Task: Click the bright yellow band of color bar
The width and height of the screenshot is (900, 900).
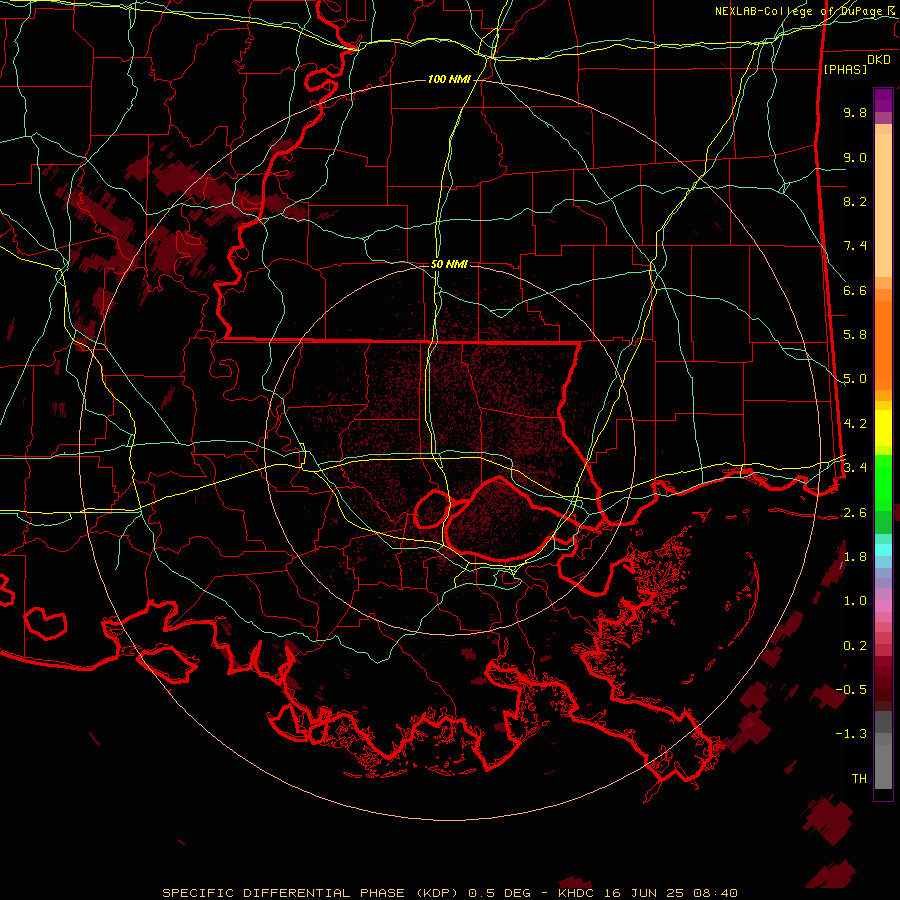Action: (x=883, y=428)
